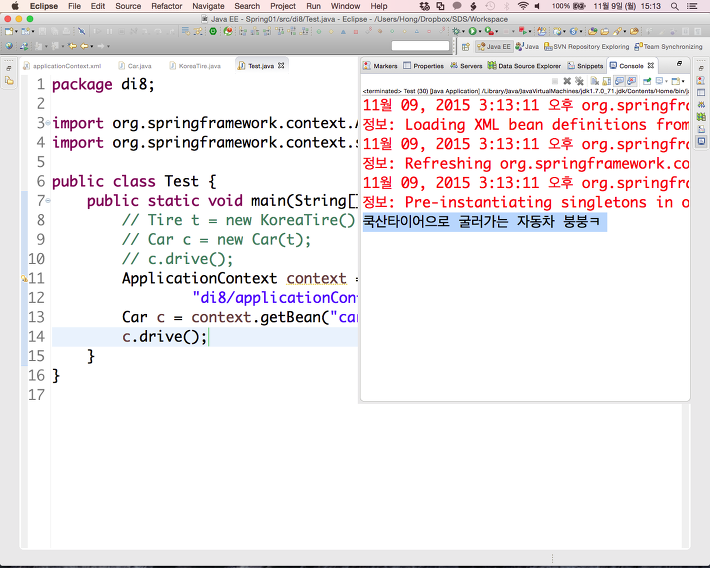Screen dimensions: 710x568
Task: Open the Refactor menu
Action: click(x=167, y=6)
